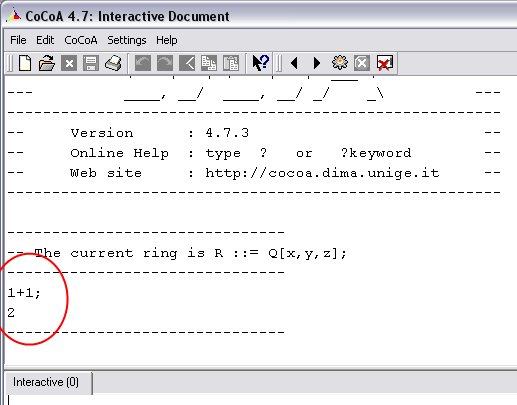Click the Undo arrow icon
The image size is (517, 405).
(143, 63)
